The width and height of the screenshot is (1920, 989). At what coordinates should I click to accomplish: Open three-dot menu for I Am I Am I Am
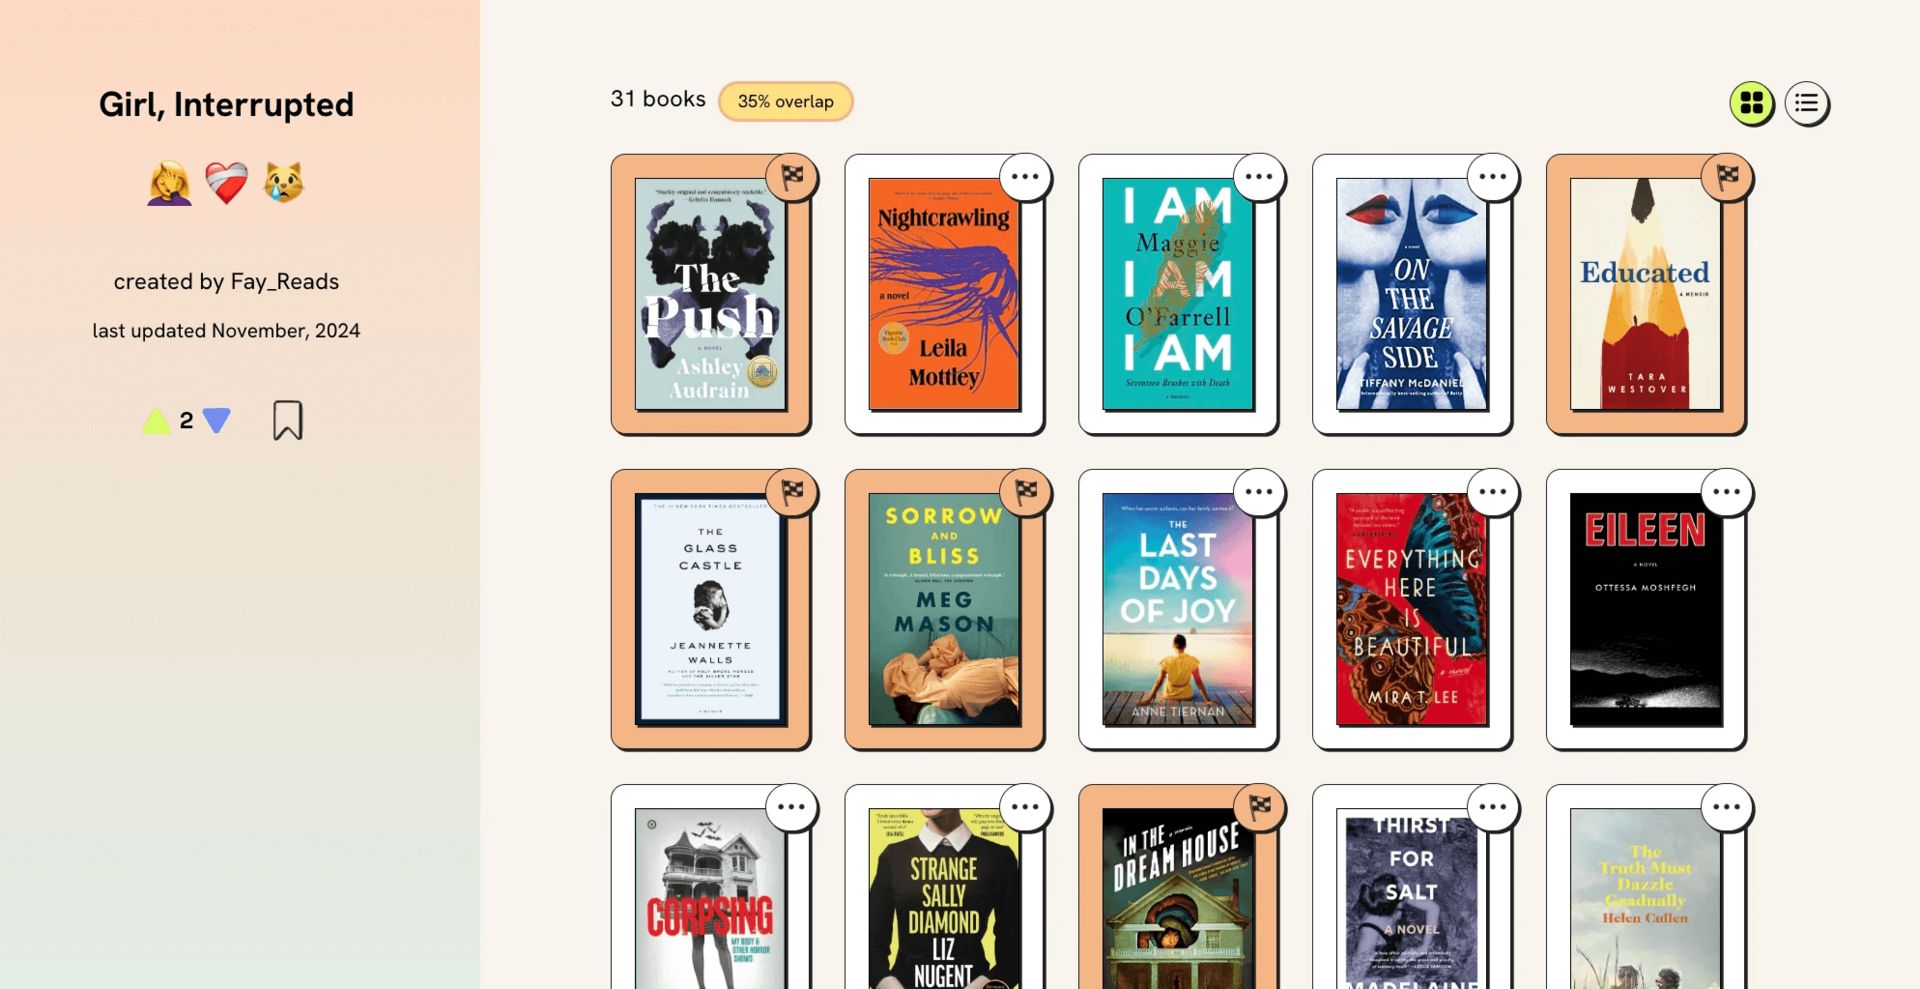(x=1260, y=177)
